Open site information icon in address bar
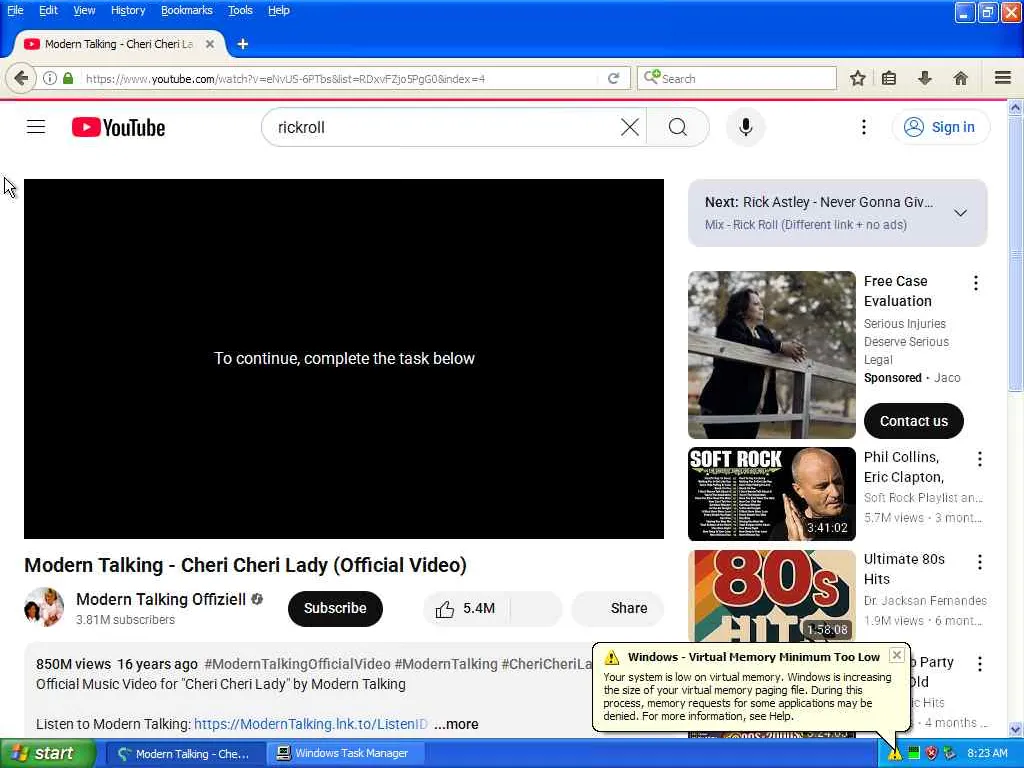 [50, 78]
